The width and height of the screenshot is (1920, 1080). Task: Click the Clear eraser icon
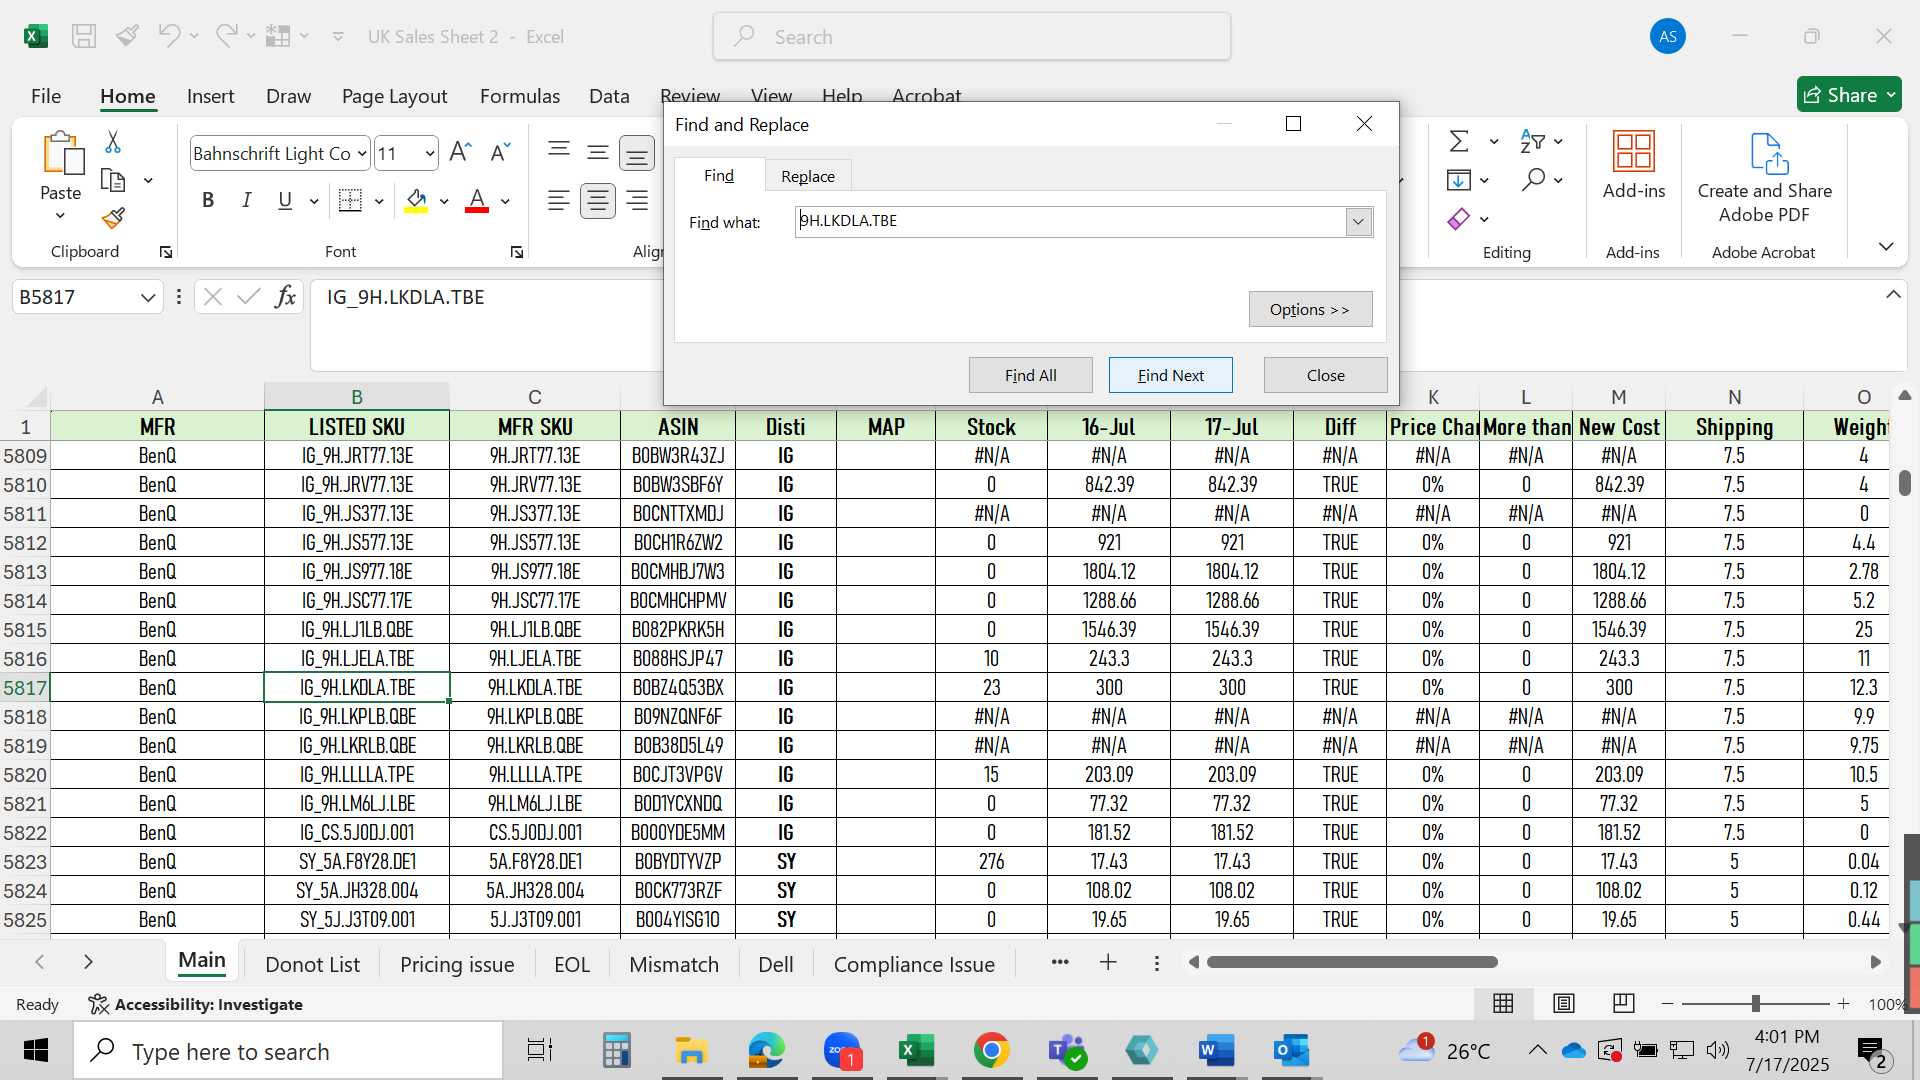coord(1459,219)
